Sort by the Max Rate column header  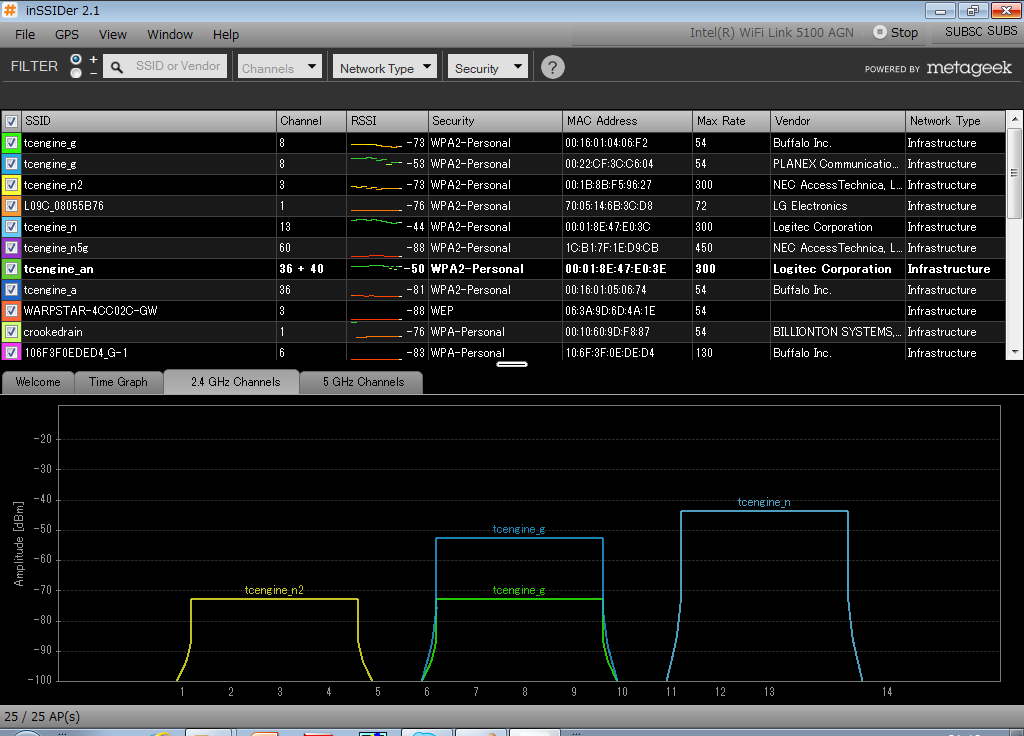coord(731,121)
